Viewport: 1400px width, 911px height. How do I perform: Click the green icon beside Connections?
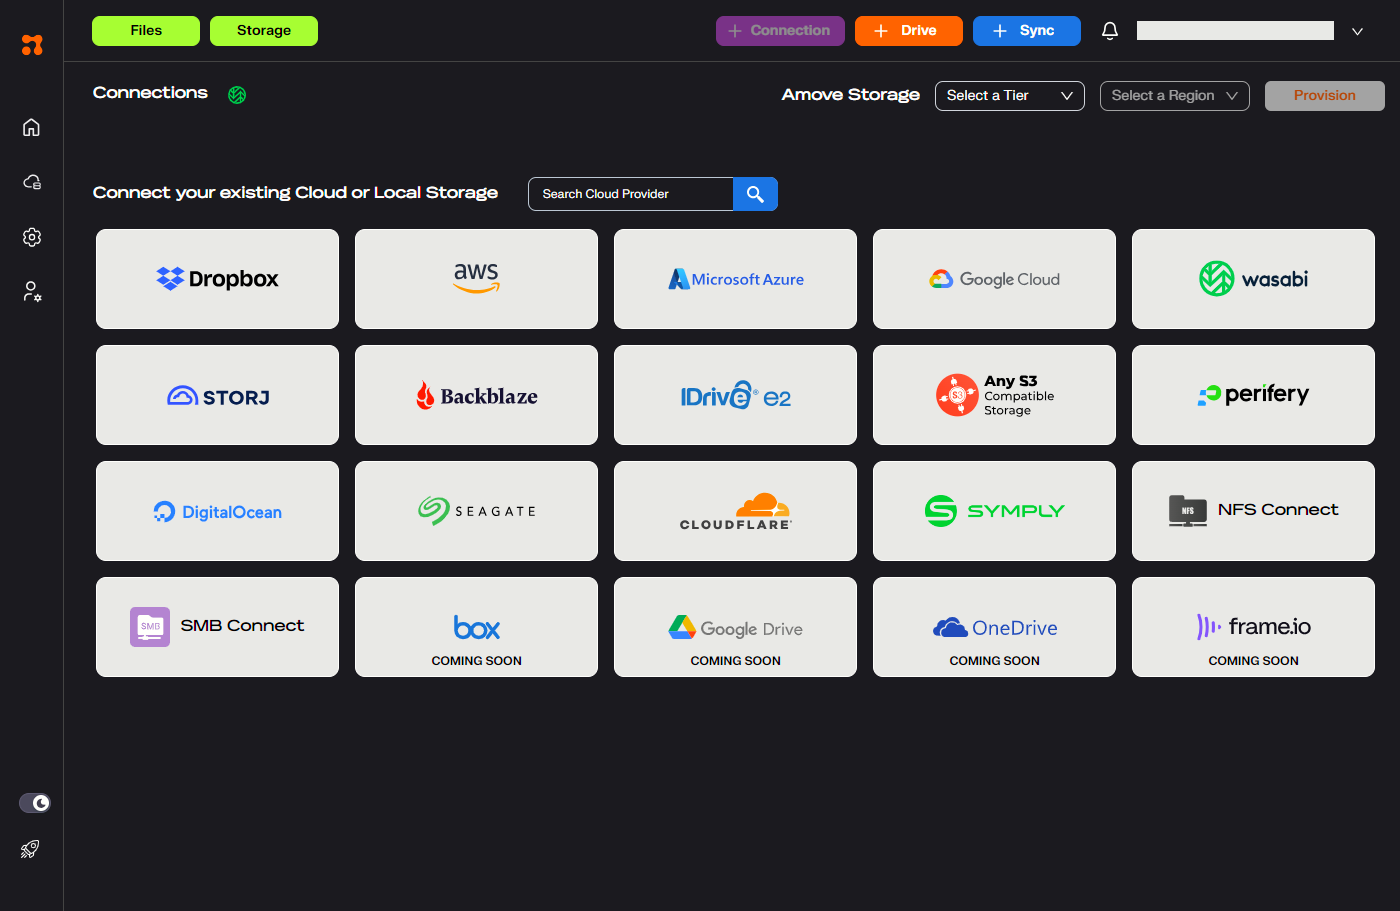[x=237, y=95]
